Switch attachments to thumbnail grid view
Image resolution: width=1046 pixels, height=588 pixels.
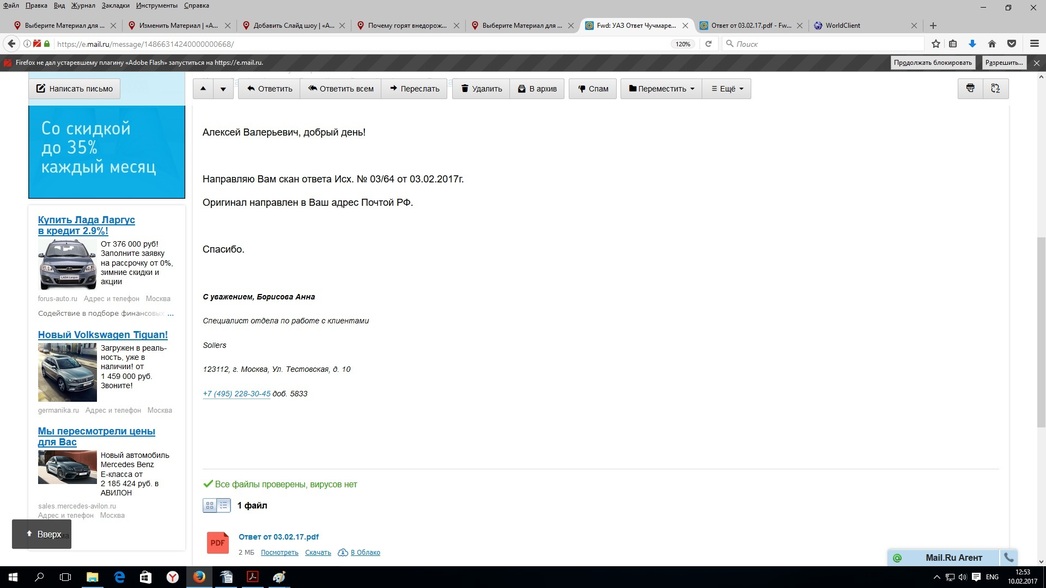point(209,506)
